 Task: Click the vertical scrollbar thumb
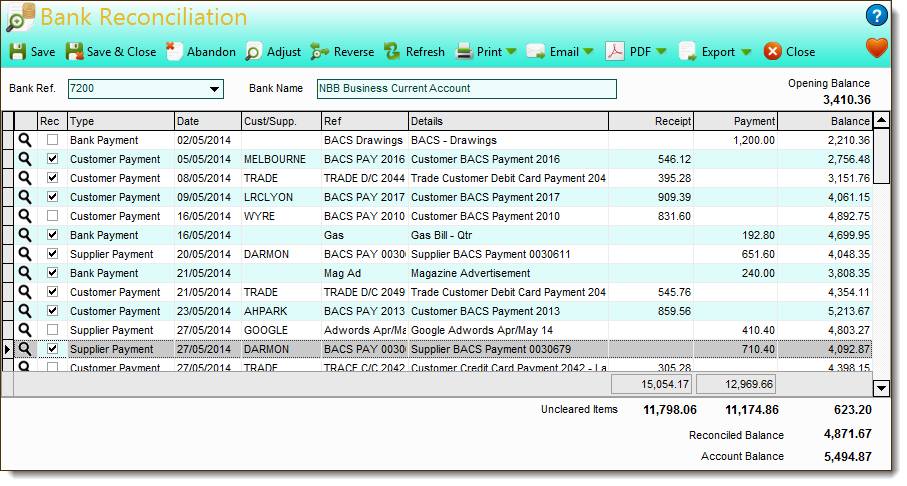881,156
